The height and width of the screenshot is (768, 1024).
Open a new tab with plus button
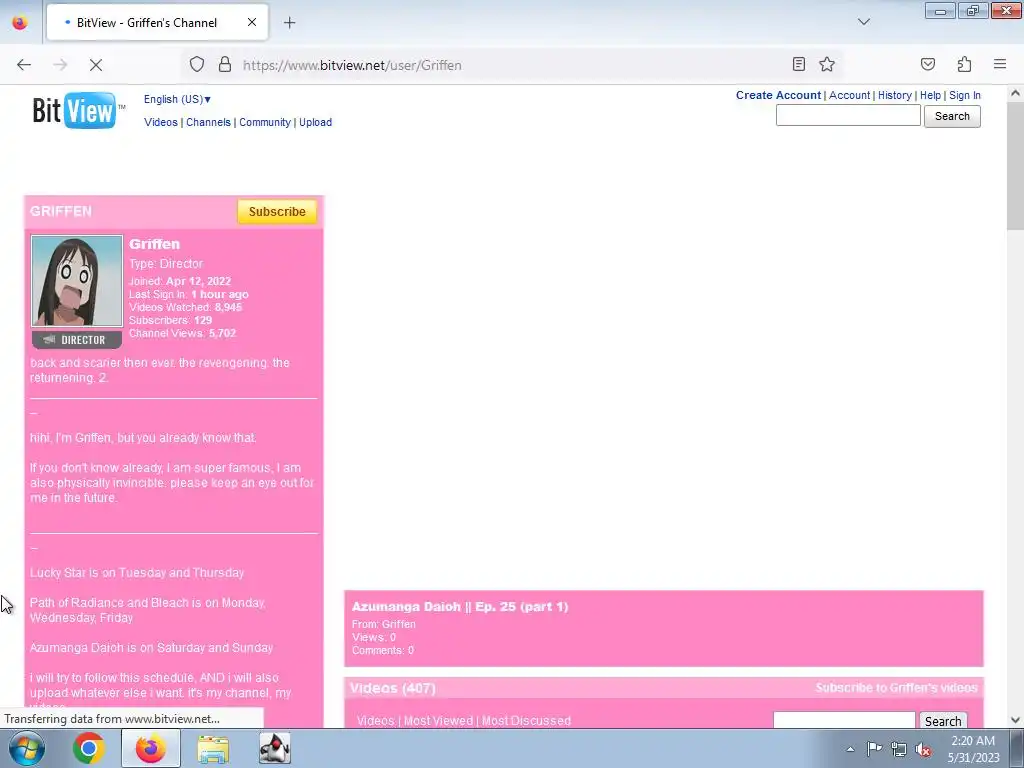click(289, 23)
